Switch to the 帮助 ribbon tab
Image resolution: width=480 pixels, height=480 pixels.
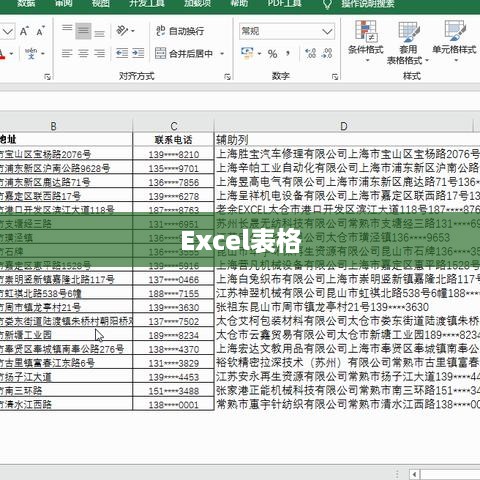tap(239, 3)
